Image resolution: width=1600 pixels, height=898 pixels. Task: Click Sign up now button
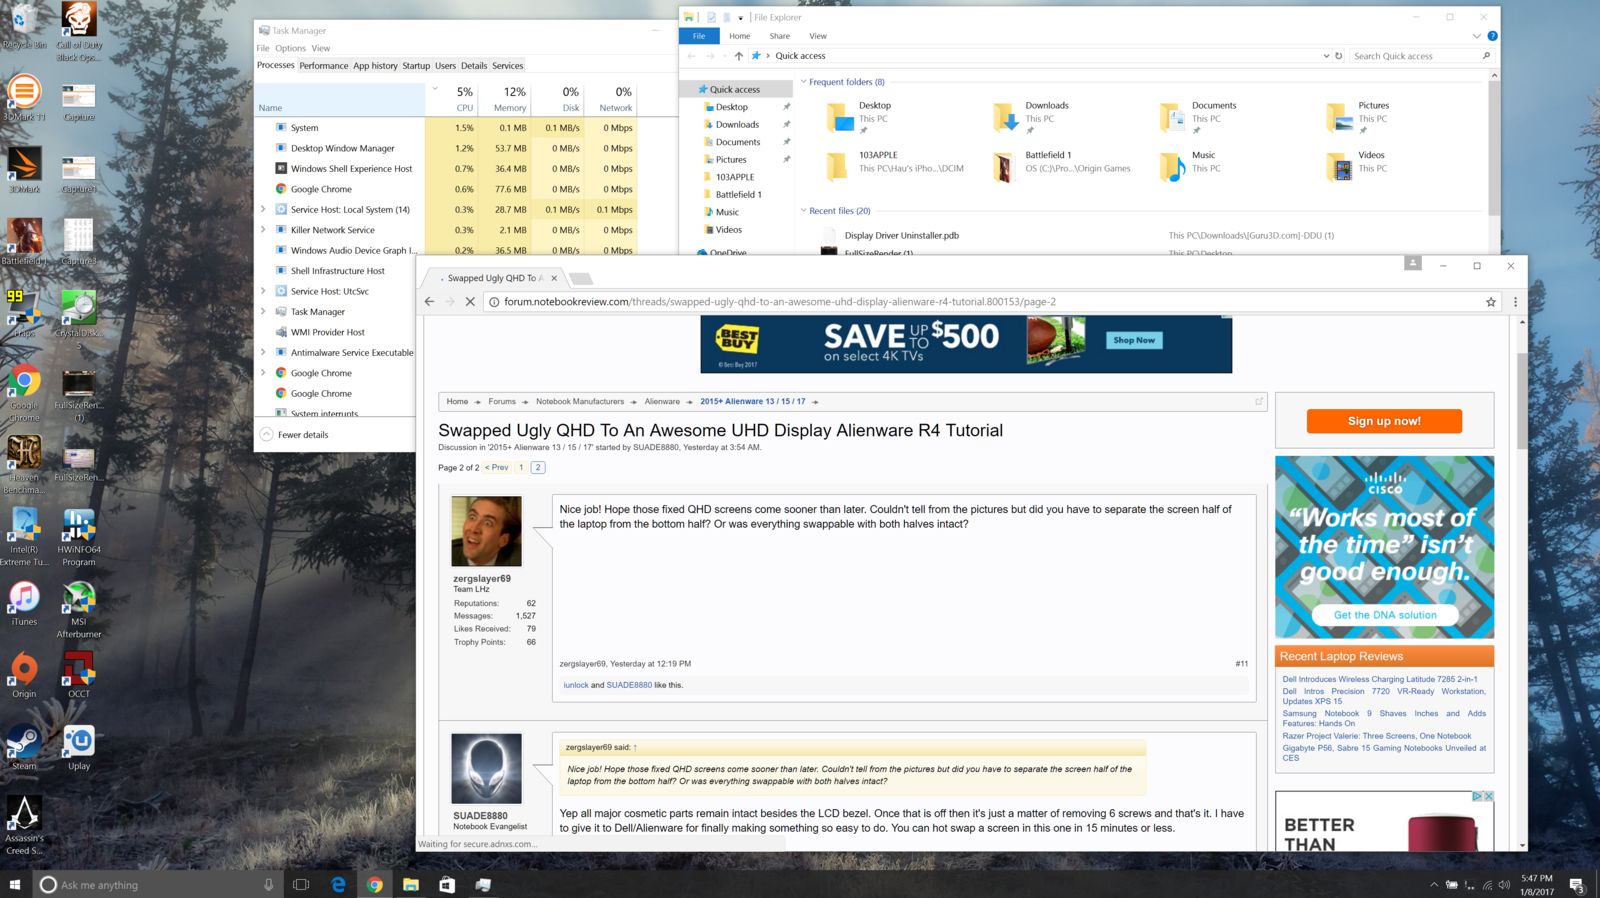coord(1384,421)
